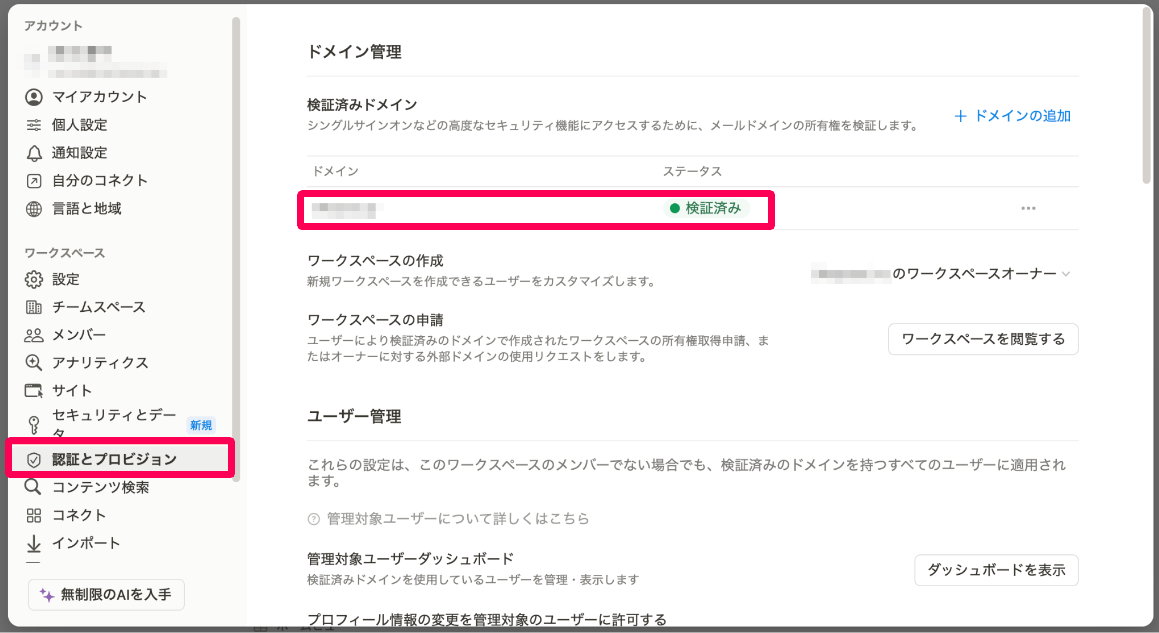The image size is (1159, 633).
Task: Click the My Connections arrow icon
Action: 34,180
